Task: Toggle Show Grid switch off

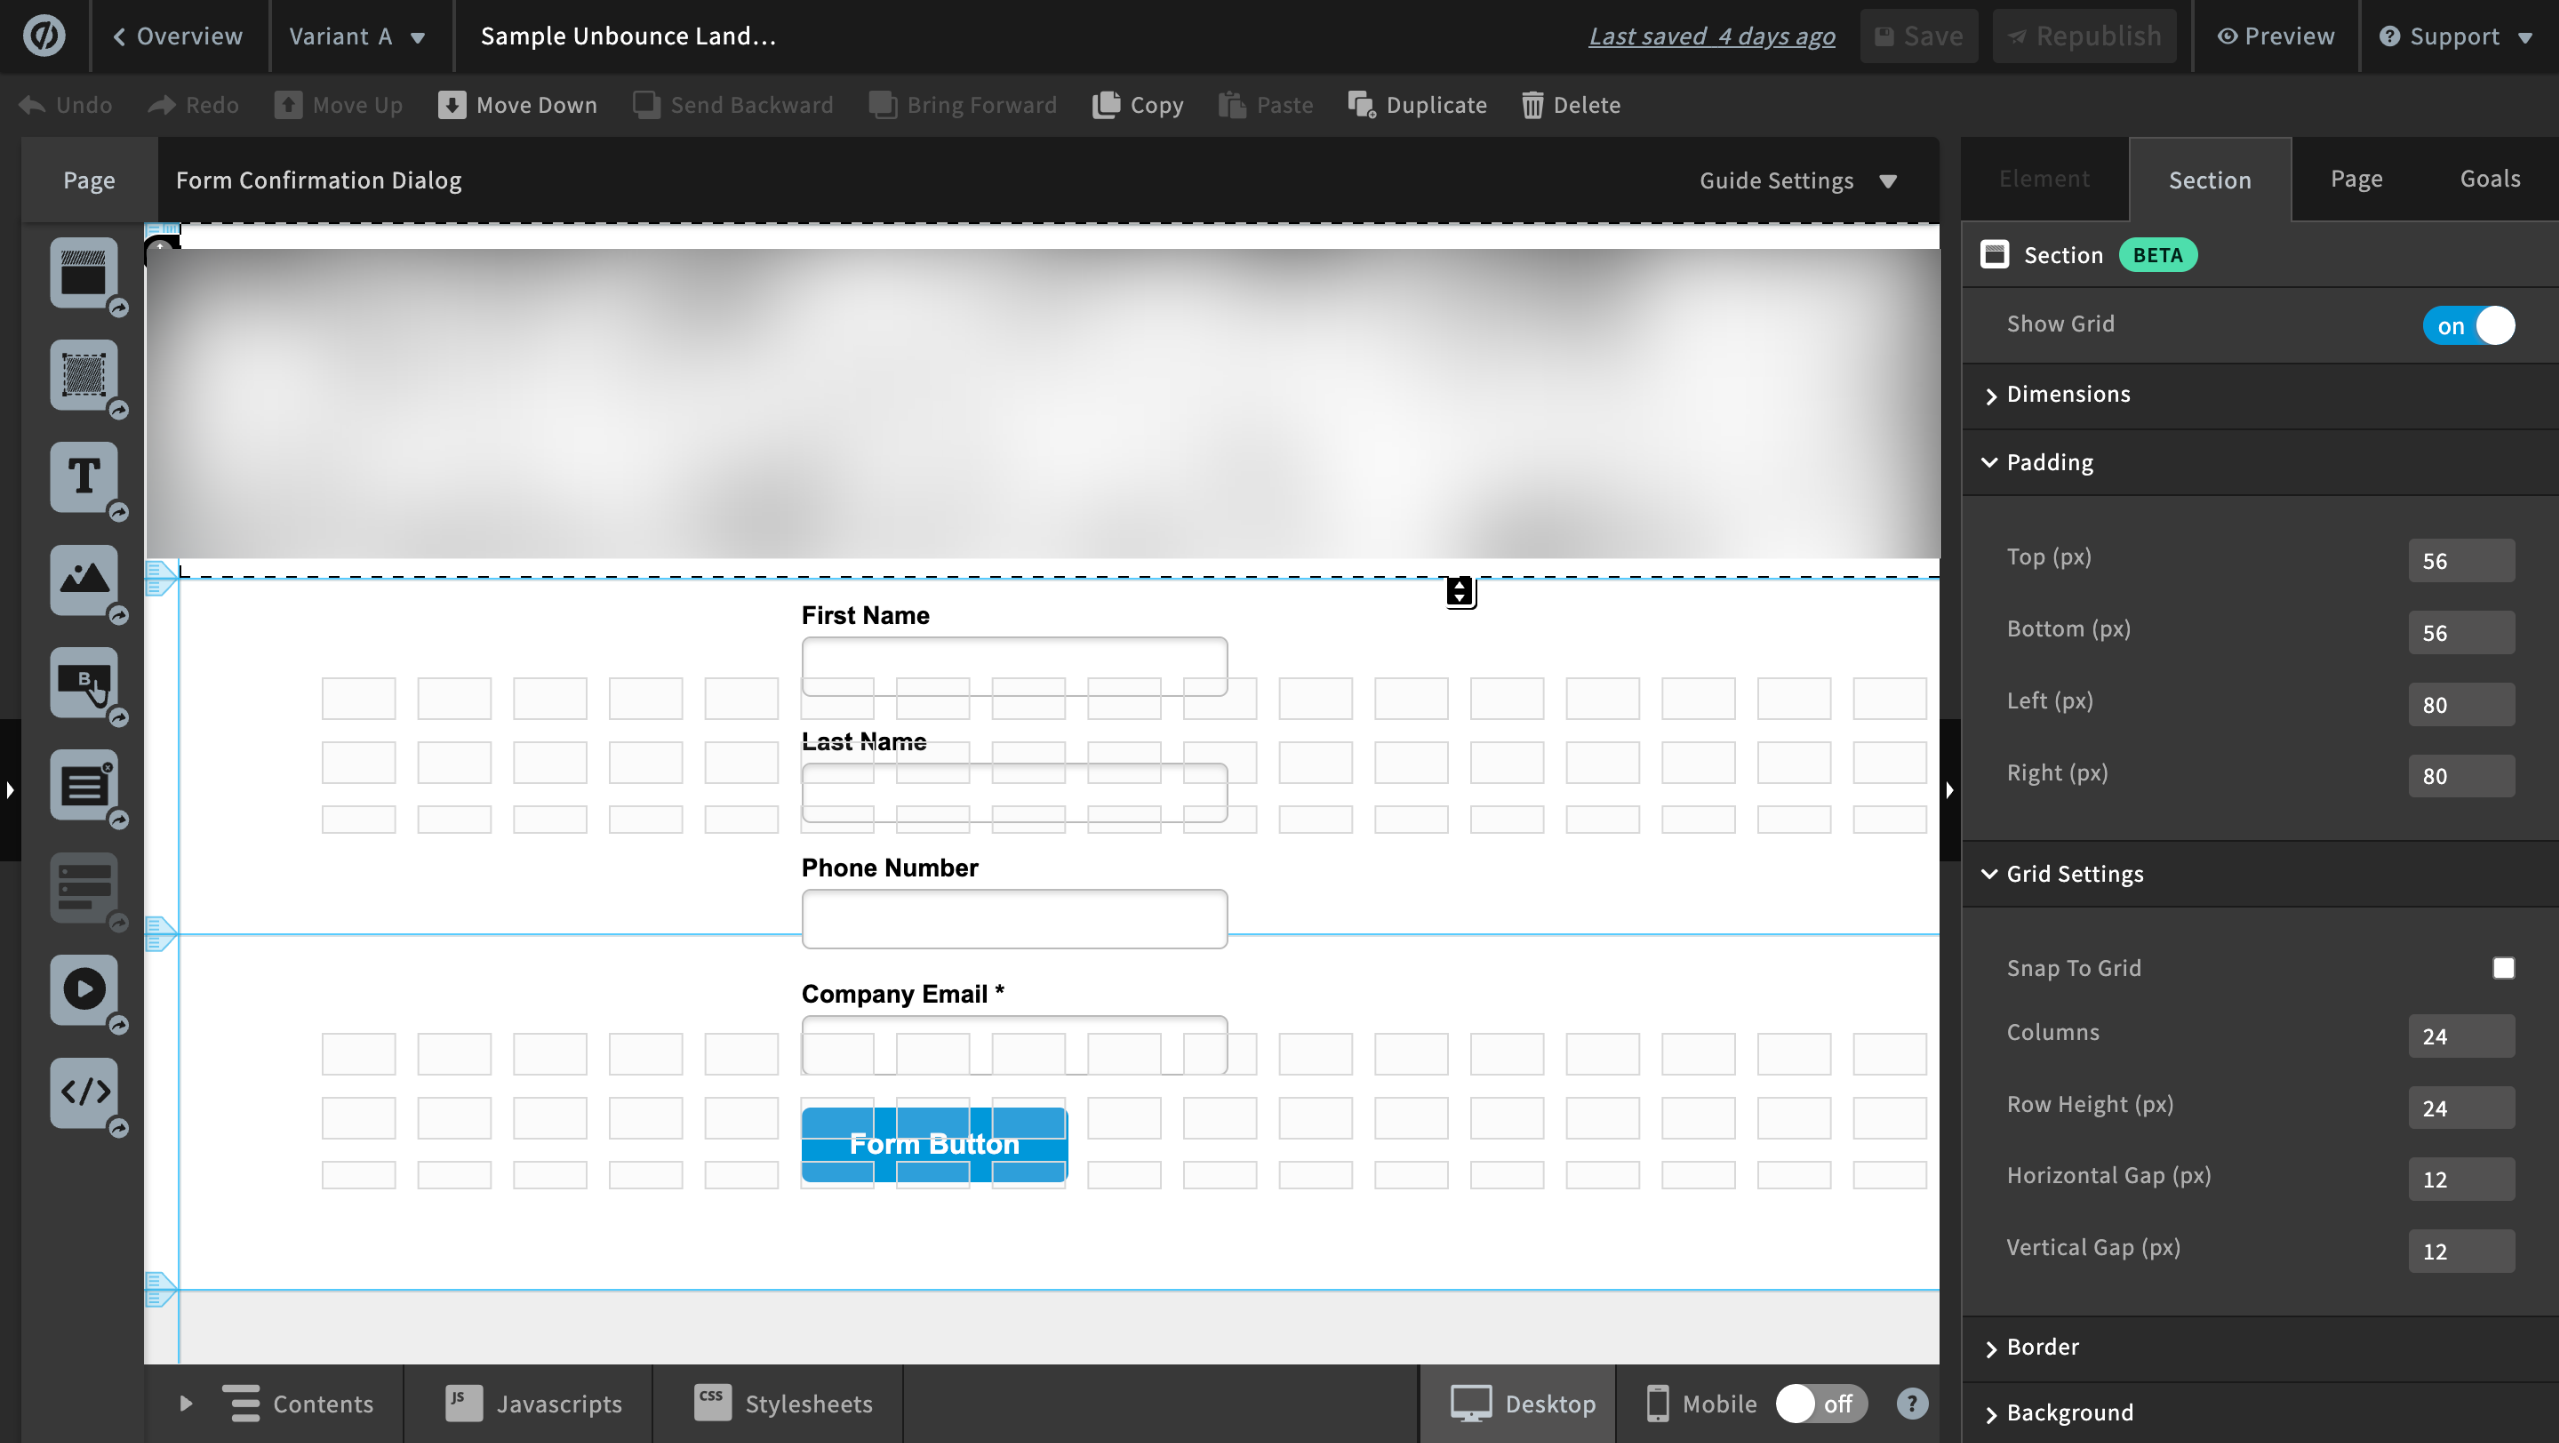Action: [2467, 326]
